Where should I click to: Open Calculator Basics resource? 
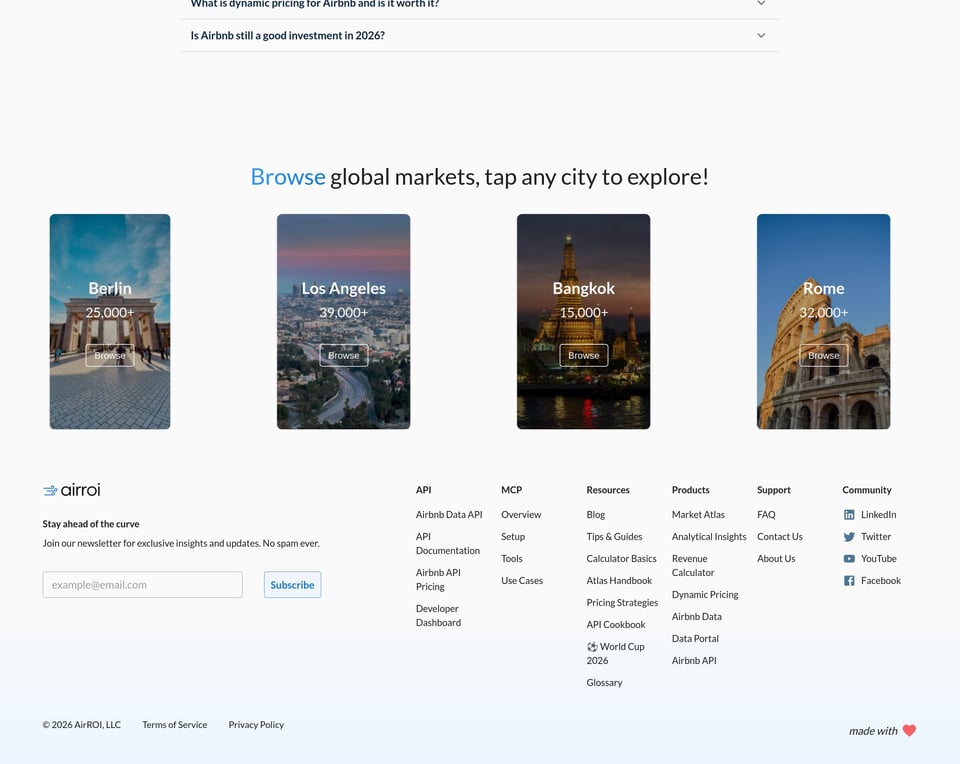(x=621, y=559)
